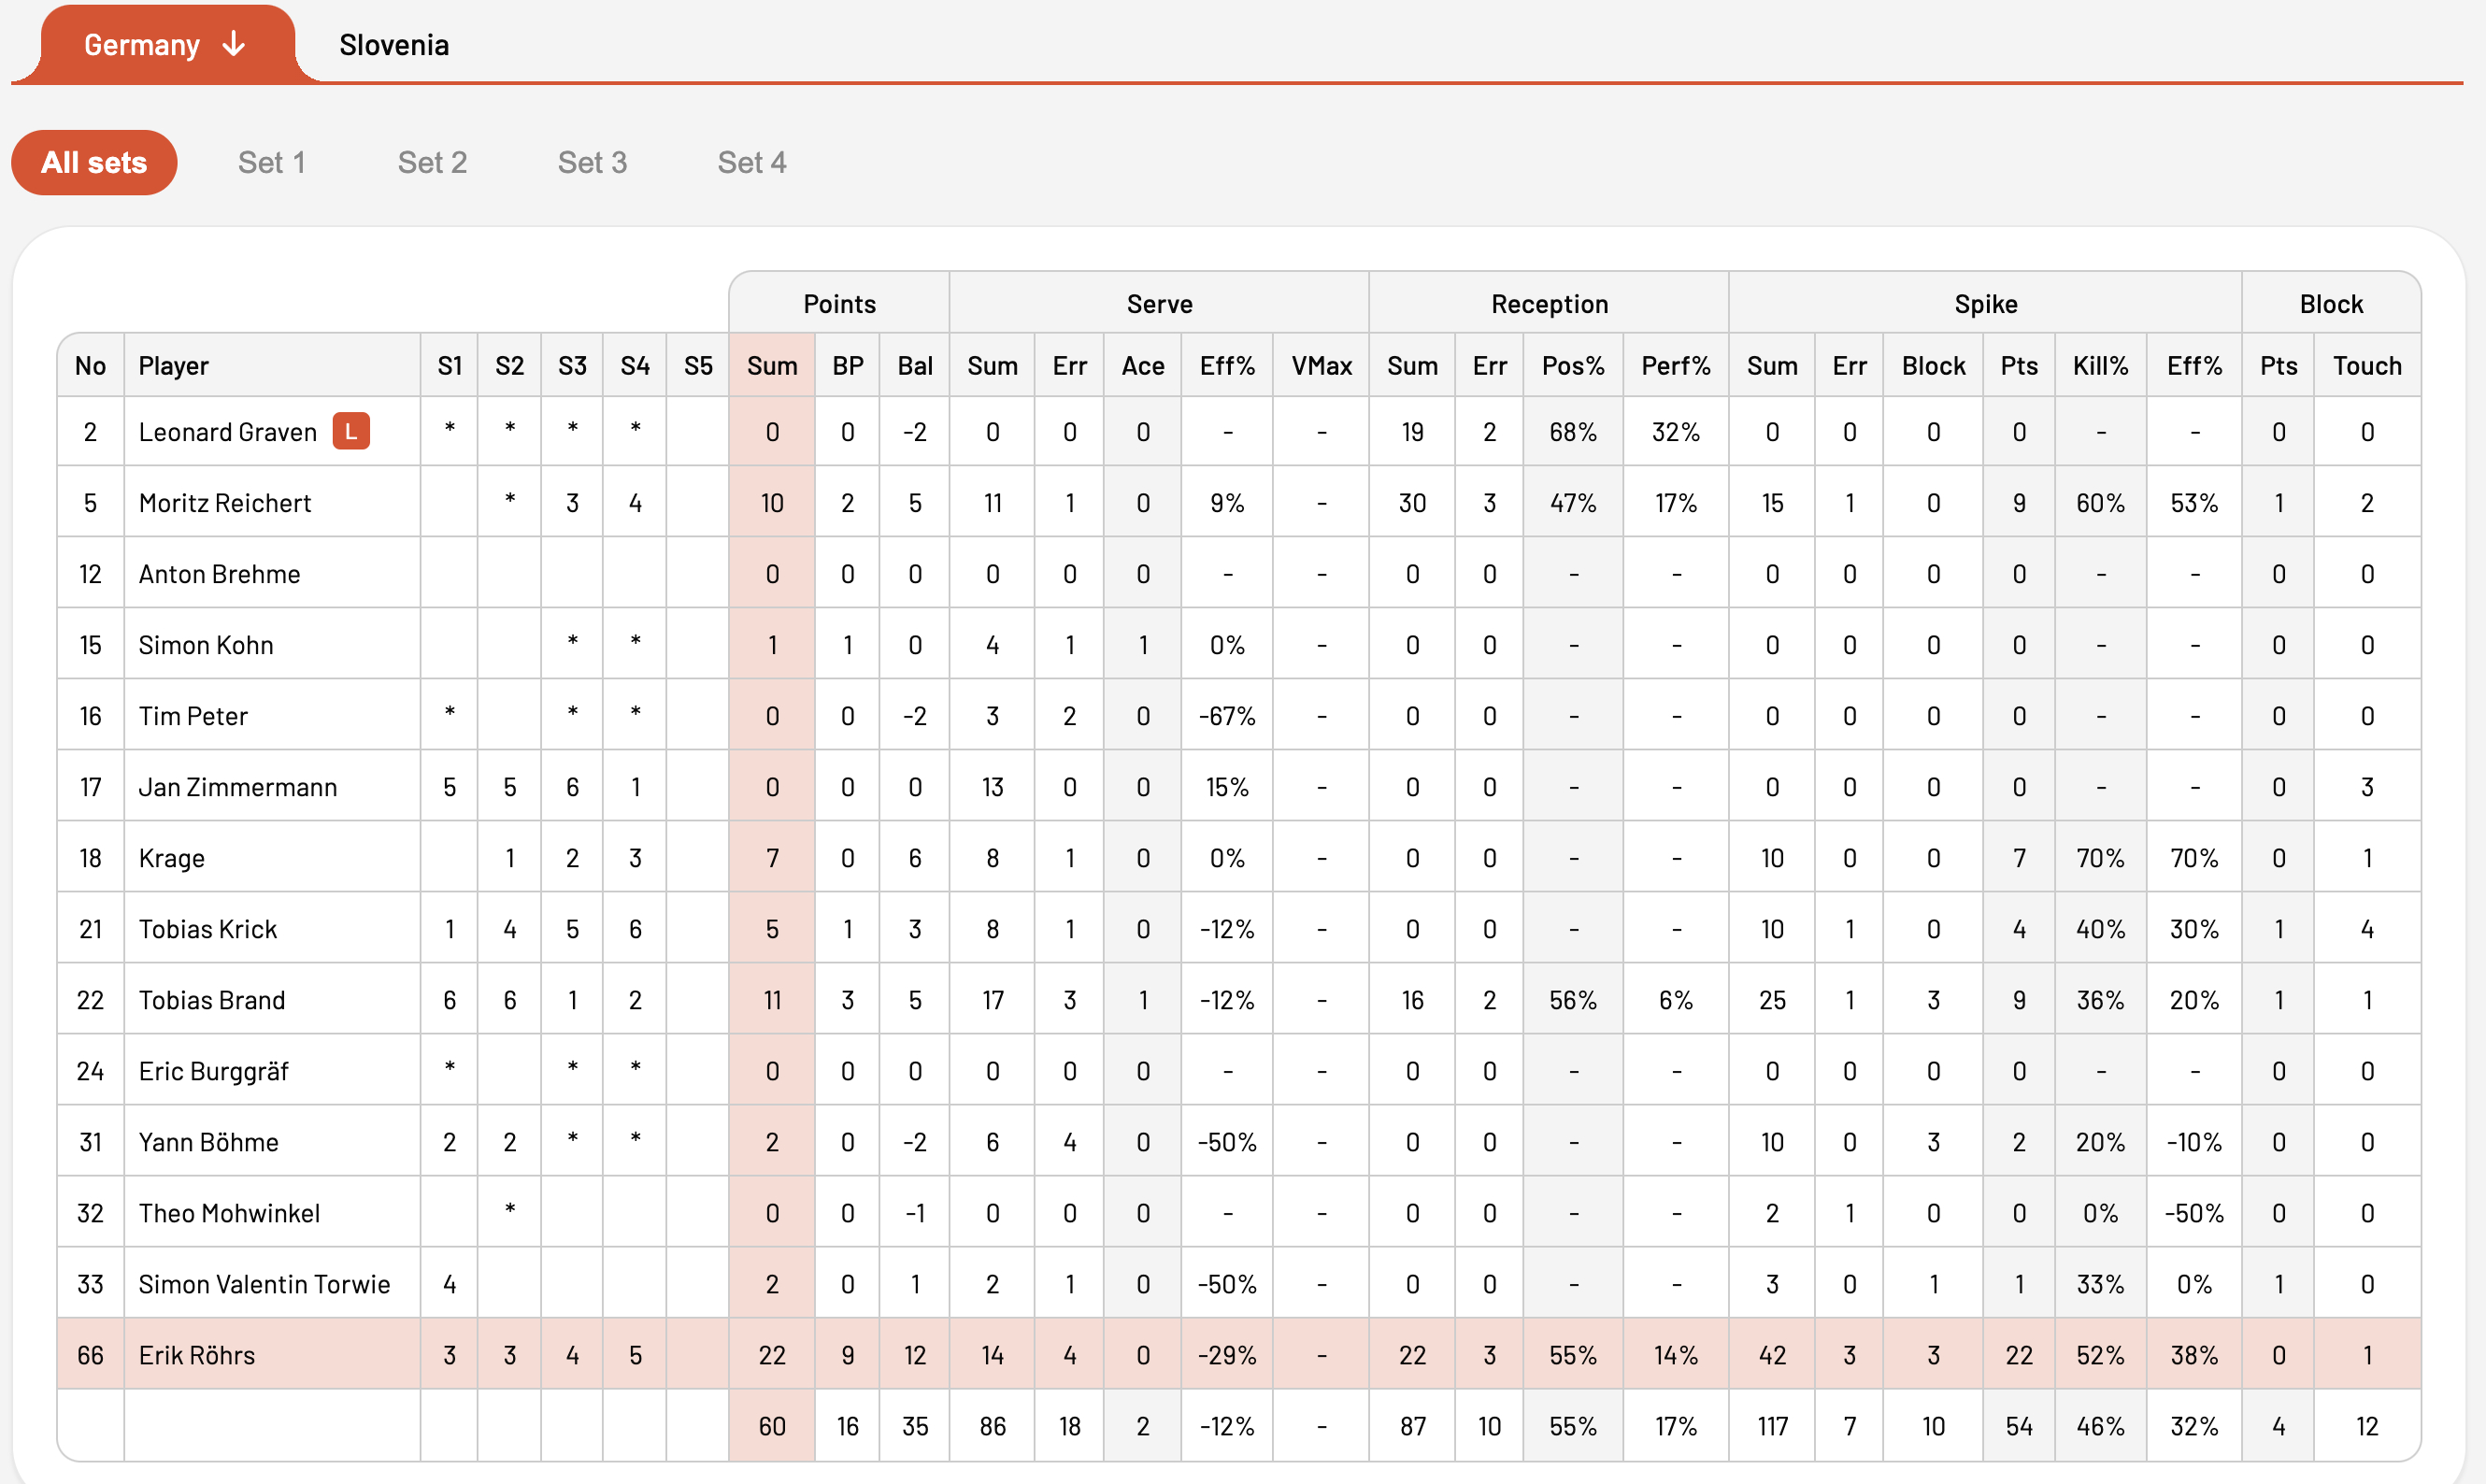The width and height of the screenshot is (2486, 1484).
Task: Show statistics for Set 4
Action: (x=752, y=162)
